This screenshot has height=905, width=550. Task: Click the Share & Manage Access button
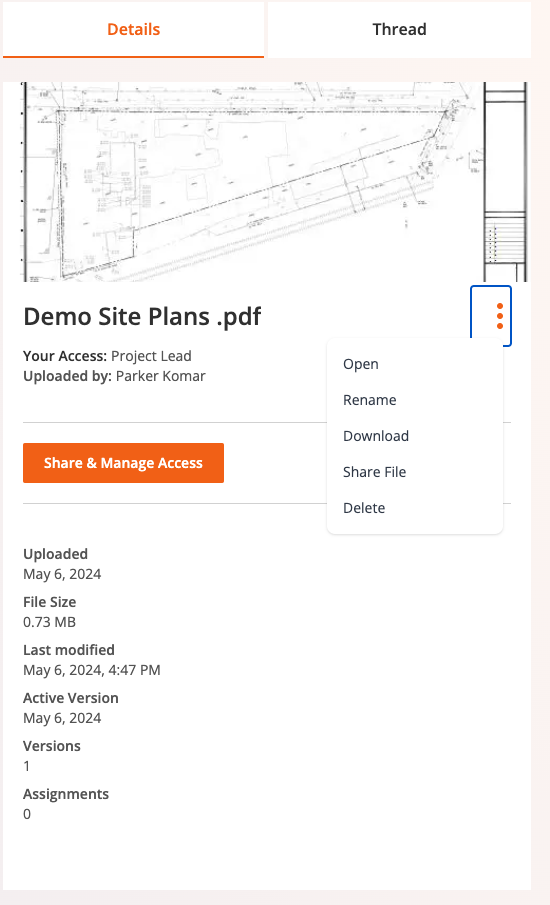[124, 463]
